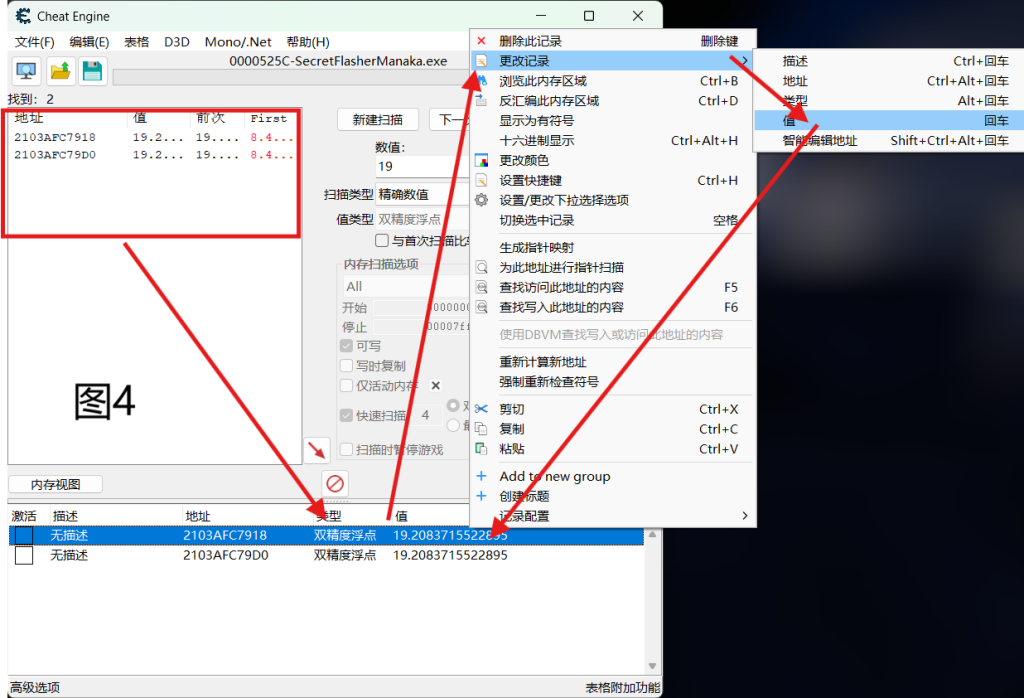This screenshot has width=1024, height=698.
Task: Open the 文件(F) menu
Action: (x=35, y=42)
